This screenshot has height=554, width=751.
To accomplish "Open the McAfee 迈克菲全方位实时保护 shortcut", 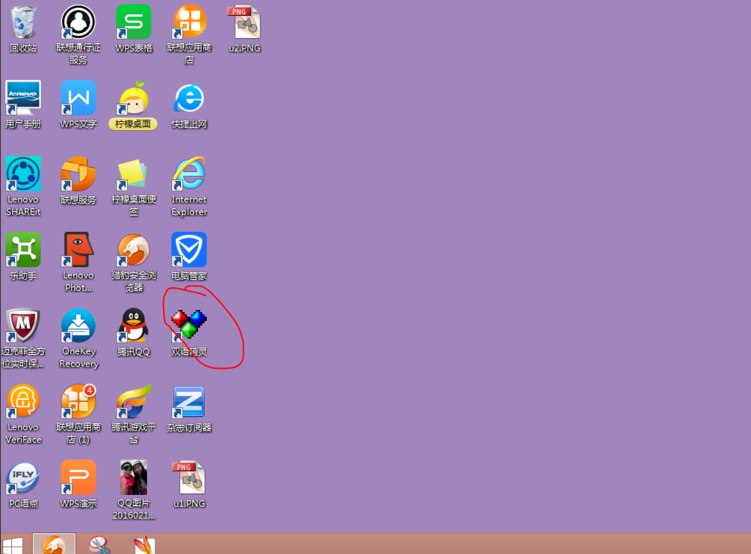I will point(23,326).
